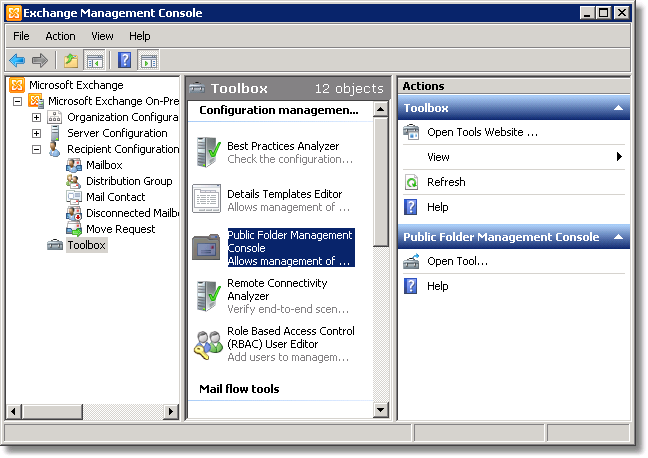Select the Mail Contact tree item
This screenshot has width=648, height=458.
click(115, 197)
